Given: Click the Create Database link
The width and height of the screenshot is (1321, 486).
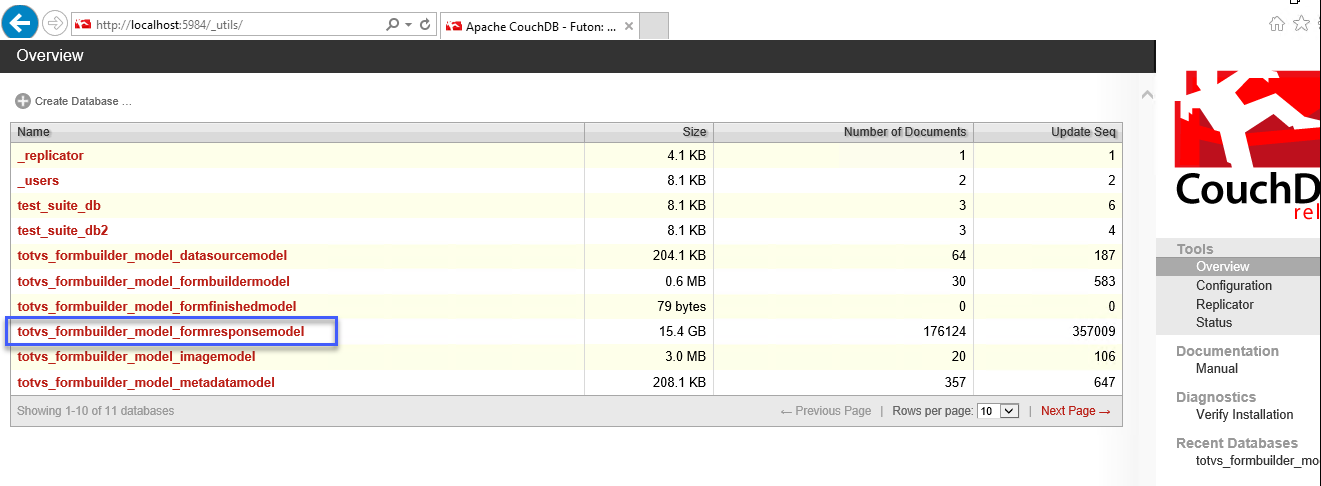Looking at the screenshot, I should tap(83, 101).
